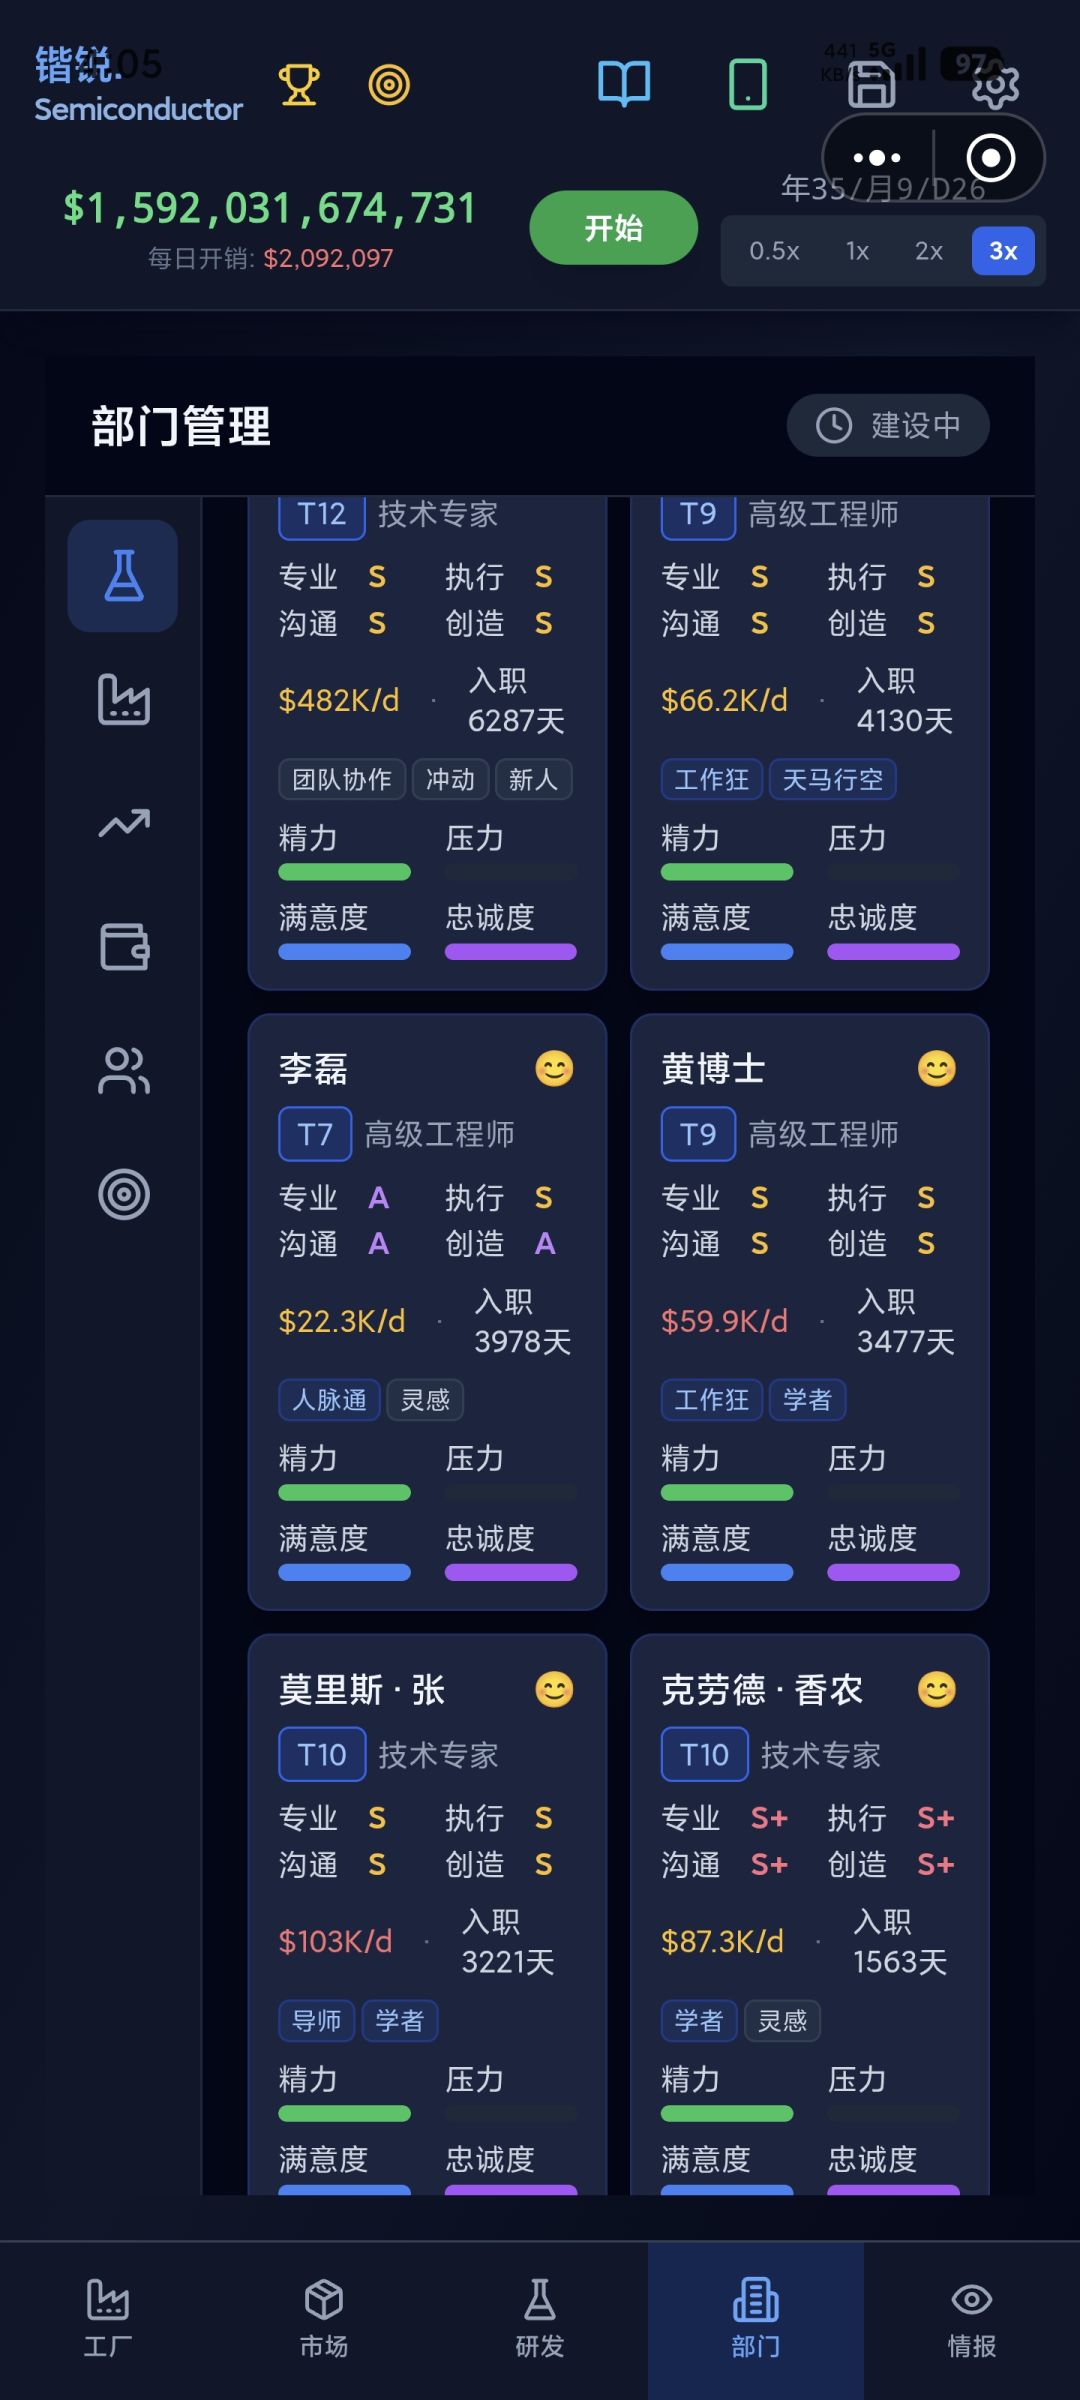Open the target goals icon in header
Viewport: 1080px width, 2400px height.
click(389, 85)
